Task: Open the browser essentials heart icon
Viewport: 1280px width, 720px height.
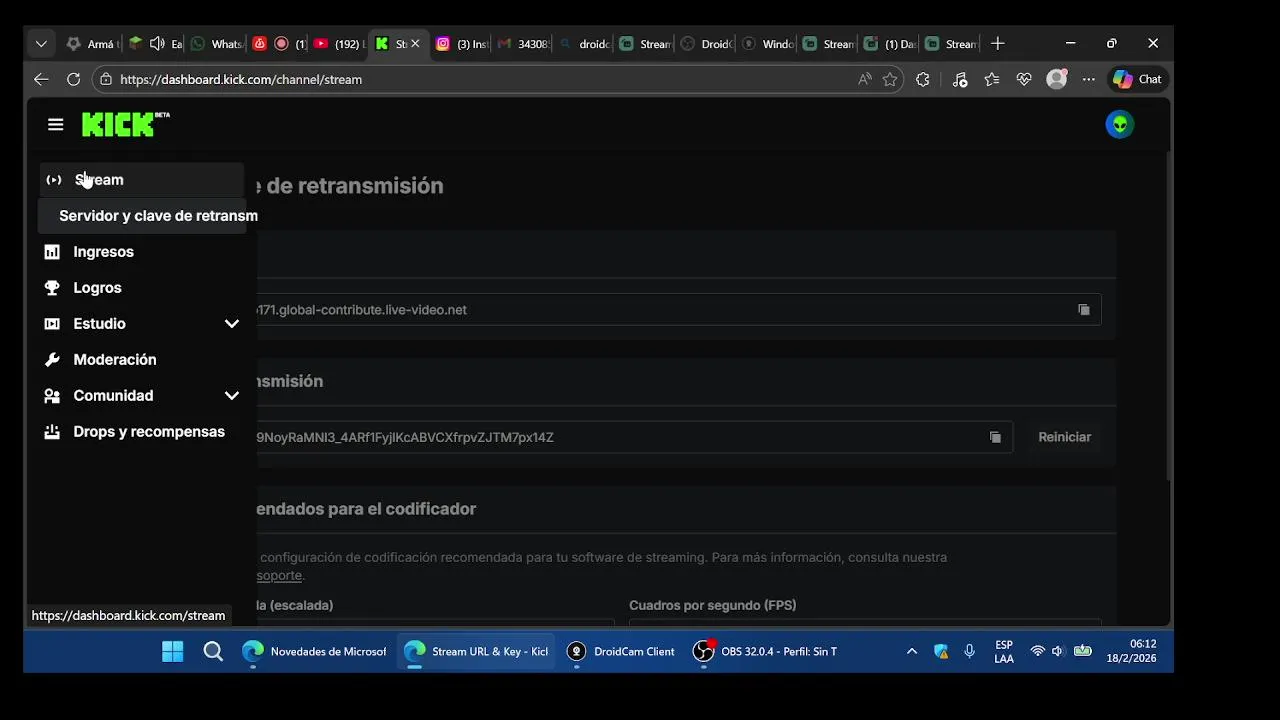Action: pos(1024,79)
